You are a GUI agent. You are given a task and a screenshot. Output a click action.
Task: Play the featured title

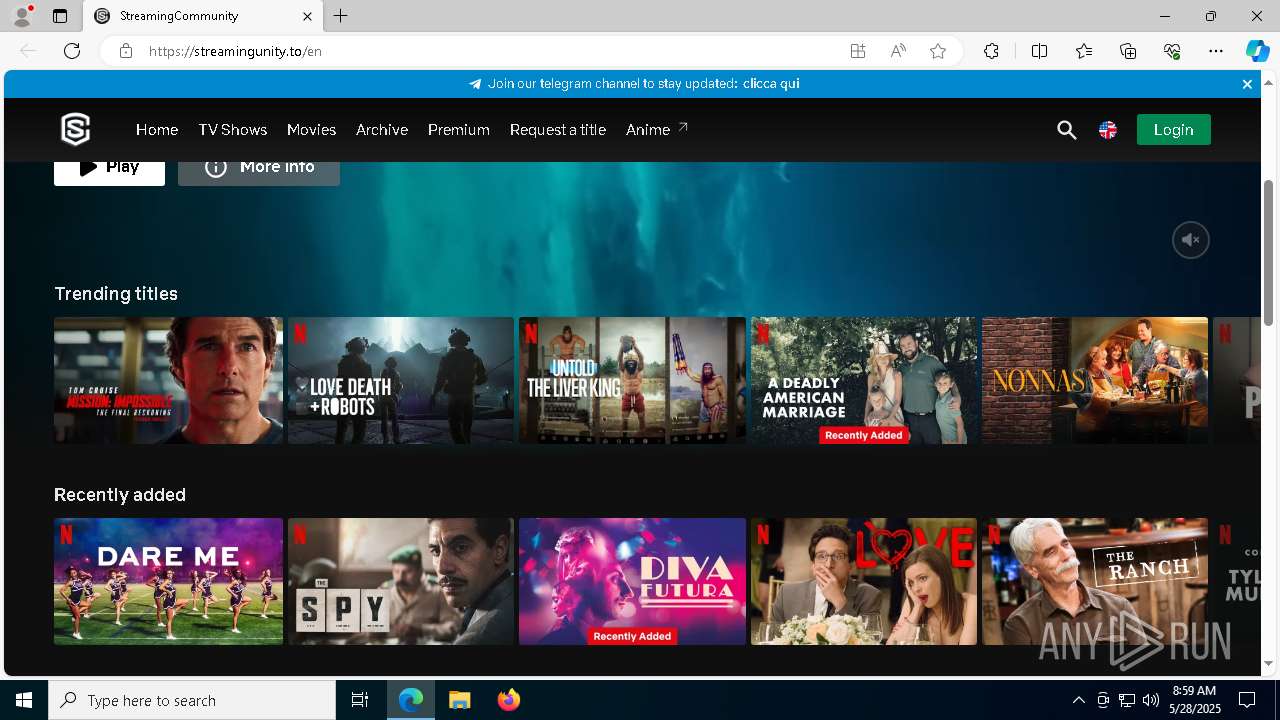click(x=109, y=172)
